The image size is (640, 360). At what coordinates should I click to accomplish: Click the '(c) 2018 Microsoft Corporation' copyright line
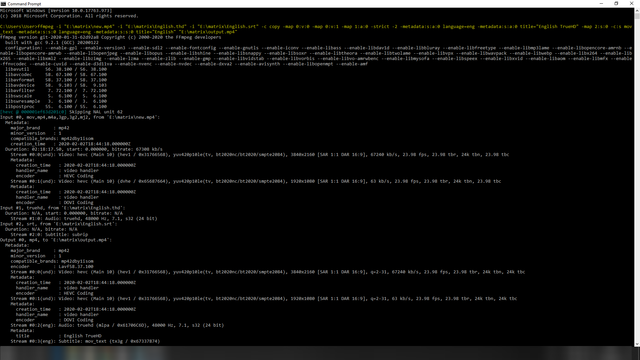pyautogui.click(x=69, y=16)
